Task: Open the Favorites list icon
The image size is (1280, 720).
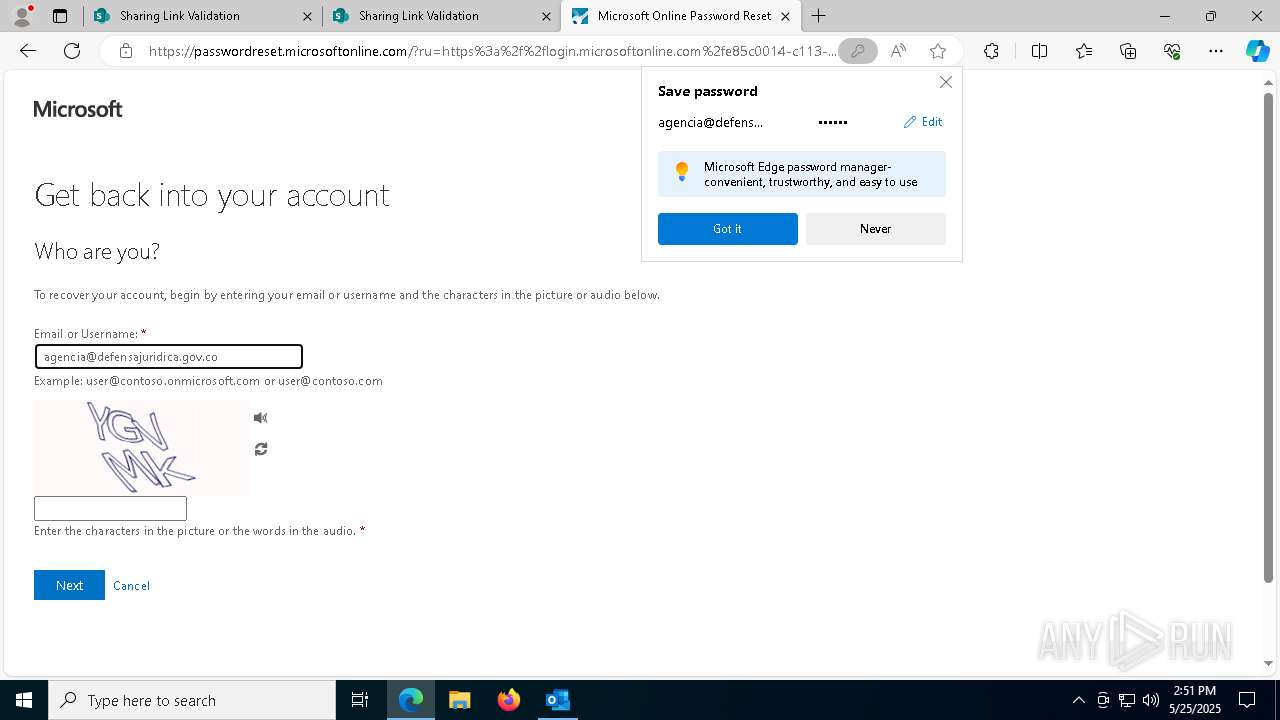Action: tap(1084, 51)
